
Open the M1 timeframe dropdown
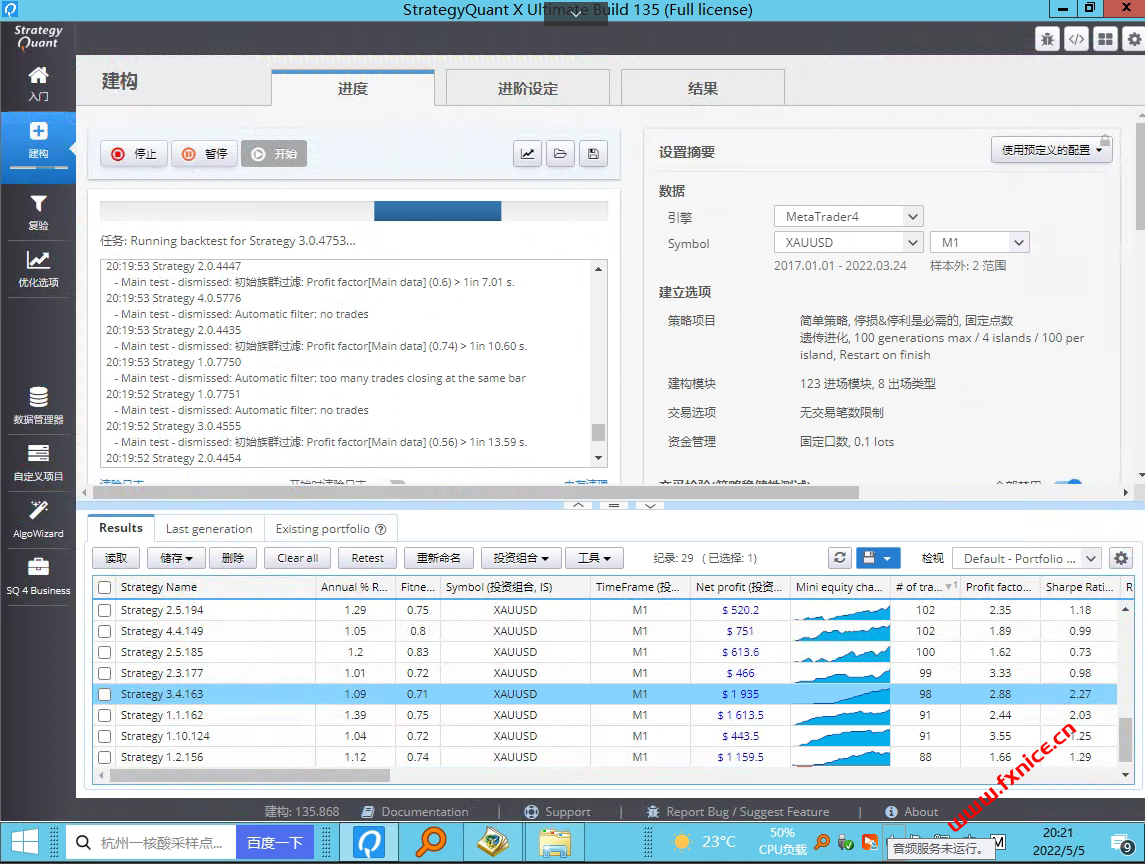[x=979, y=242]
